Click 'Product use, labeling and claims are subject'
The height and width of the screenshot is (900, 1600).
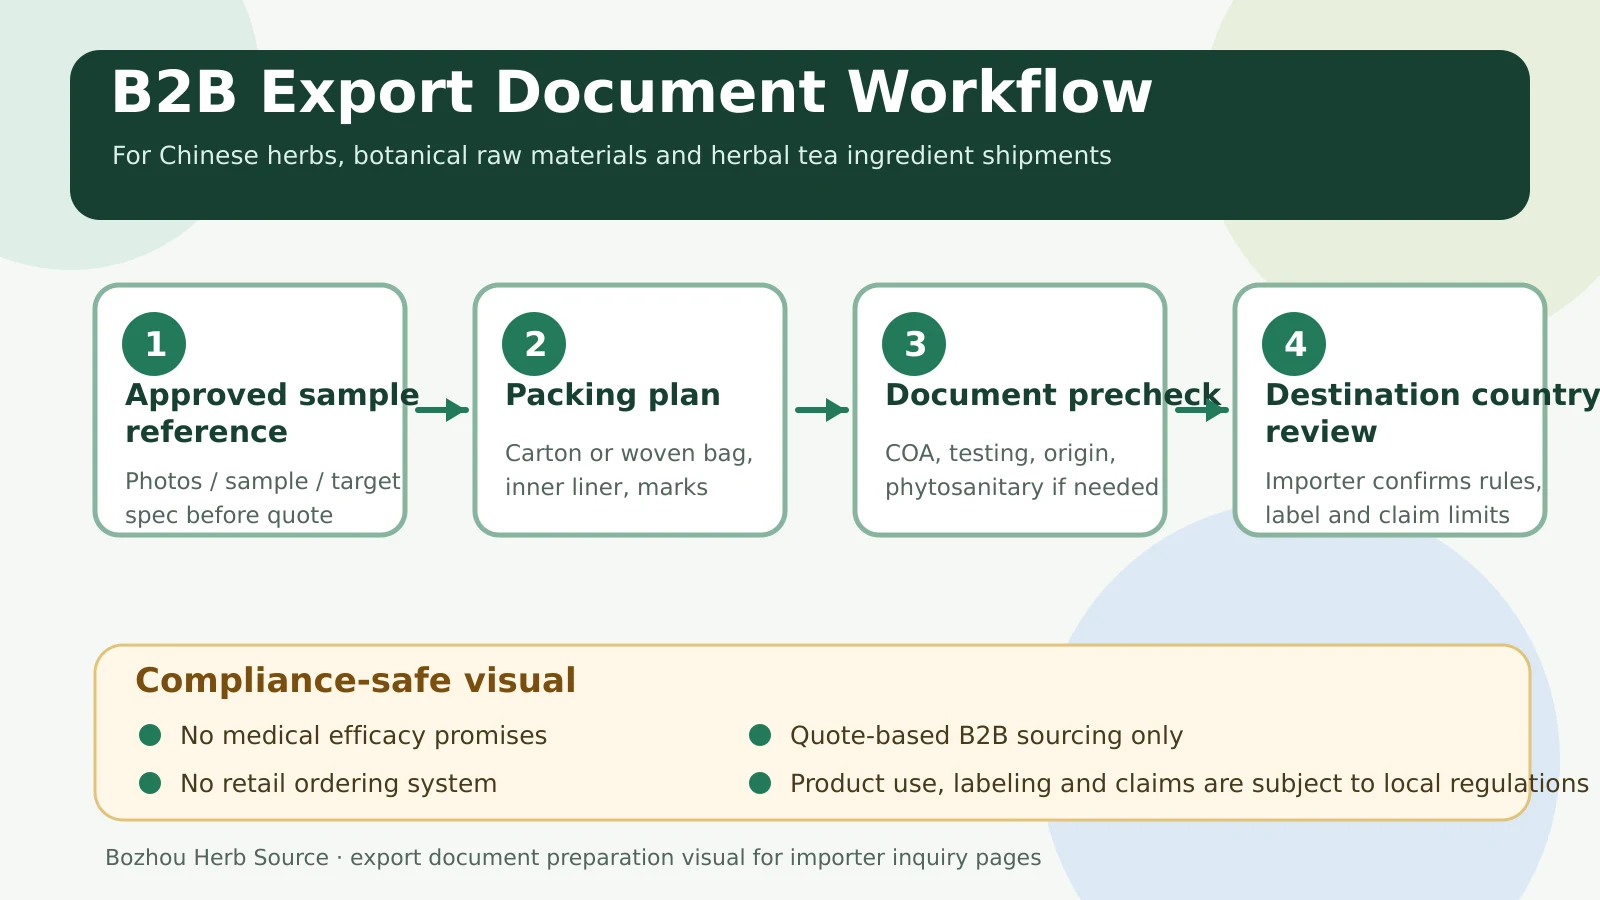coord(1189,784)
